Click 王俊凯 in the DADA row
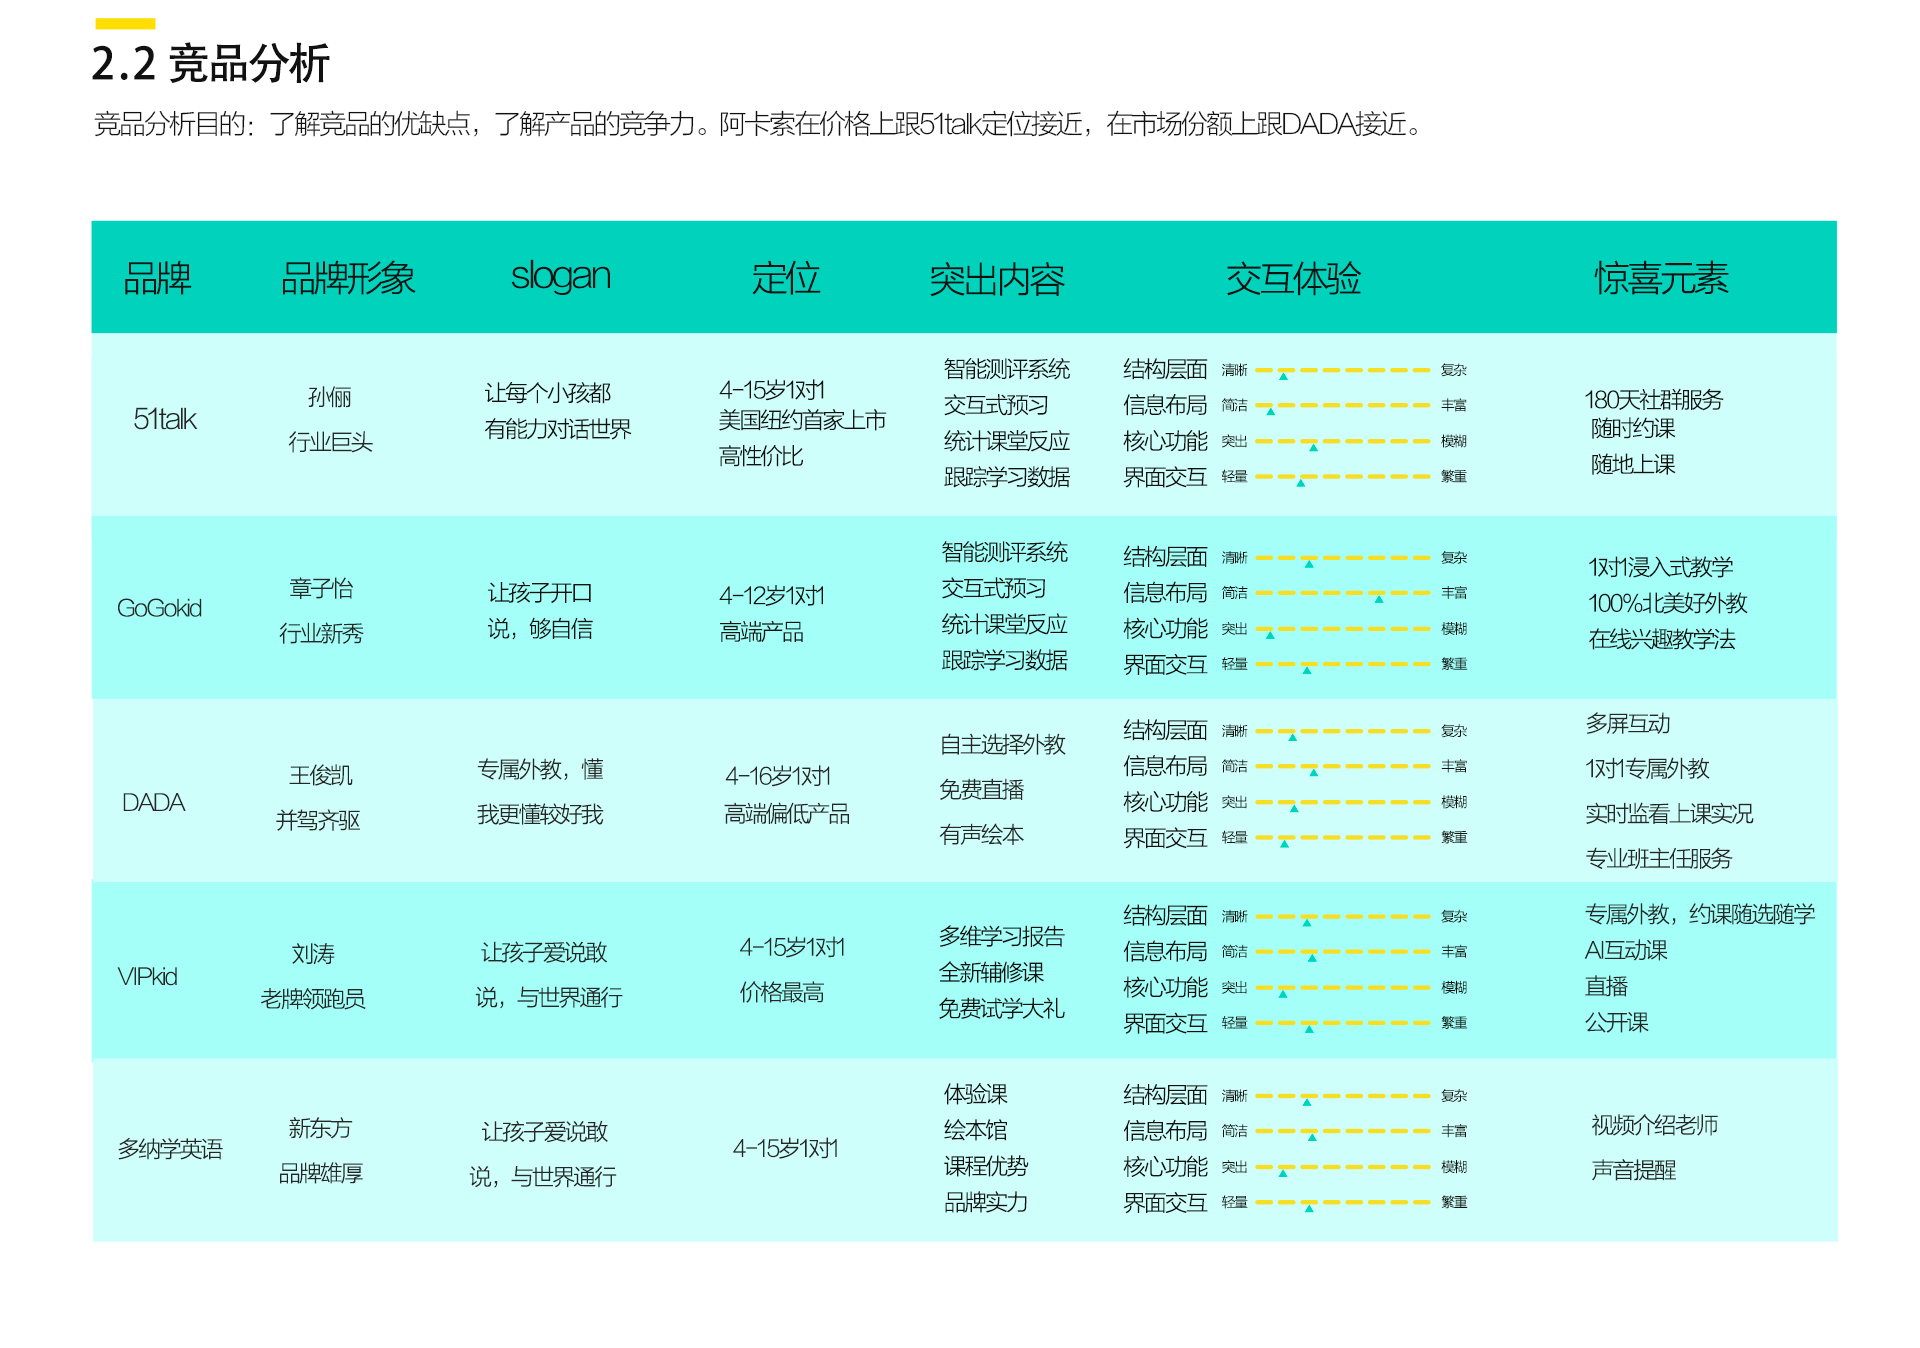This screenshot has height=1348, width=1920. [321, 775]
